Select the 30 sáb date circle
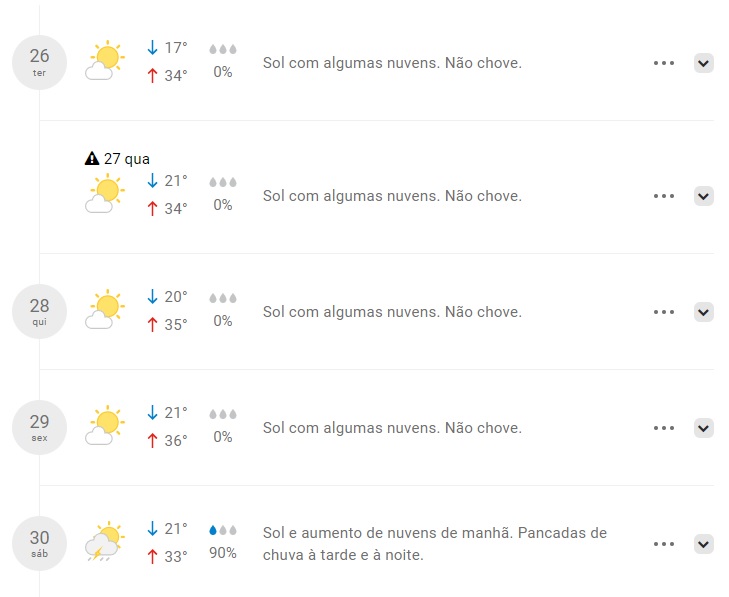 tap(39, 543)
